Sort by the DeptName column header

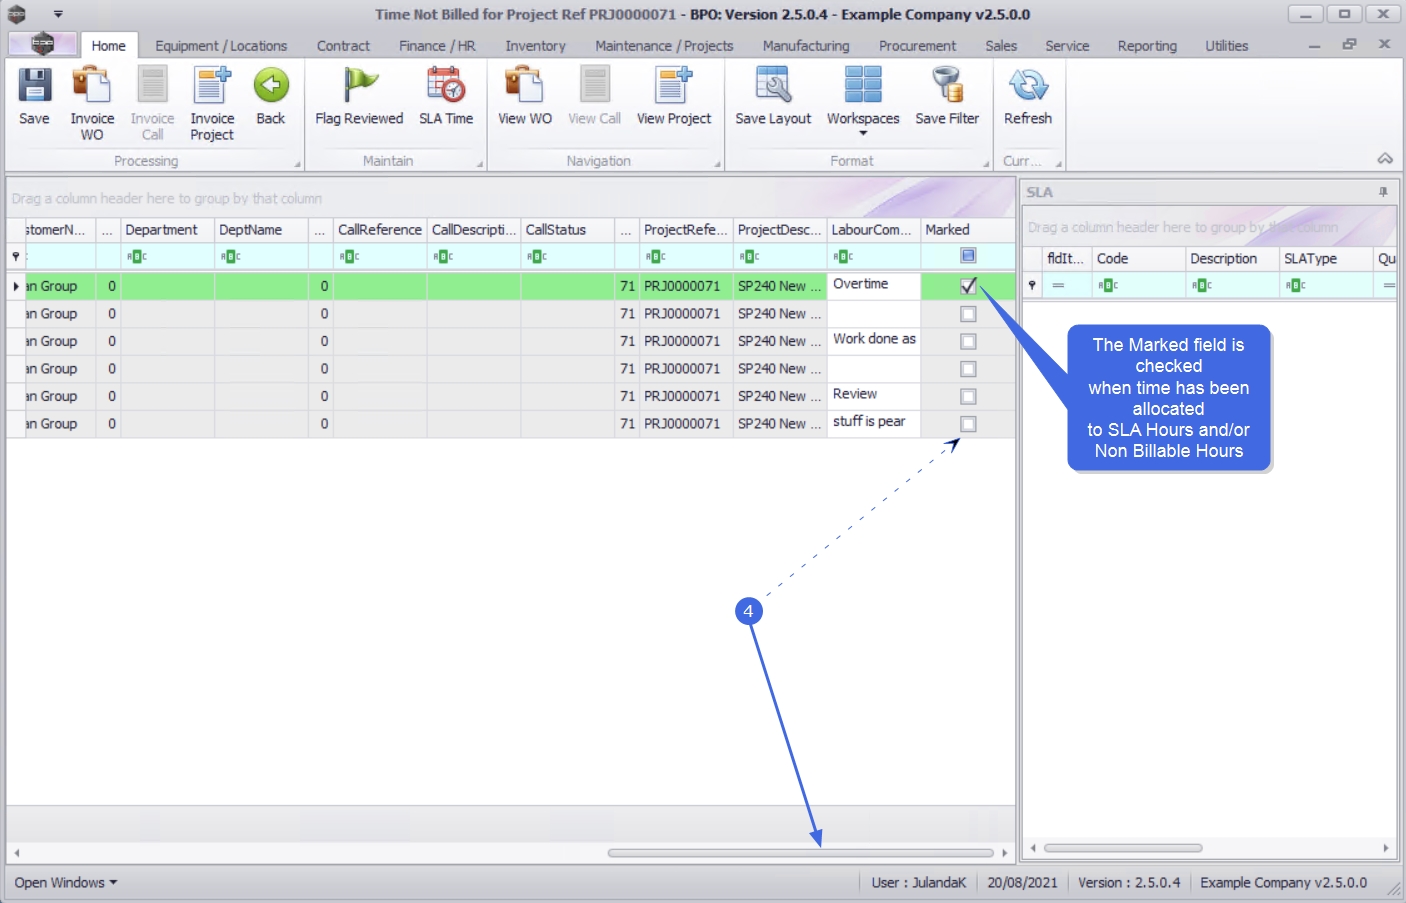(261, 230)
